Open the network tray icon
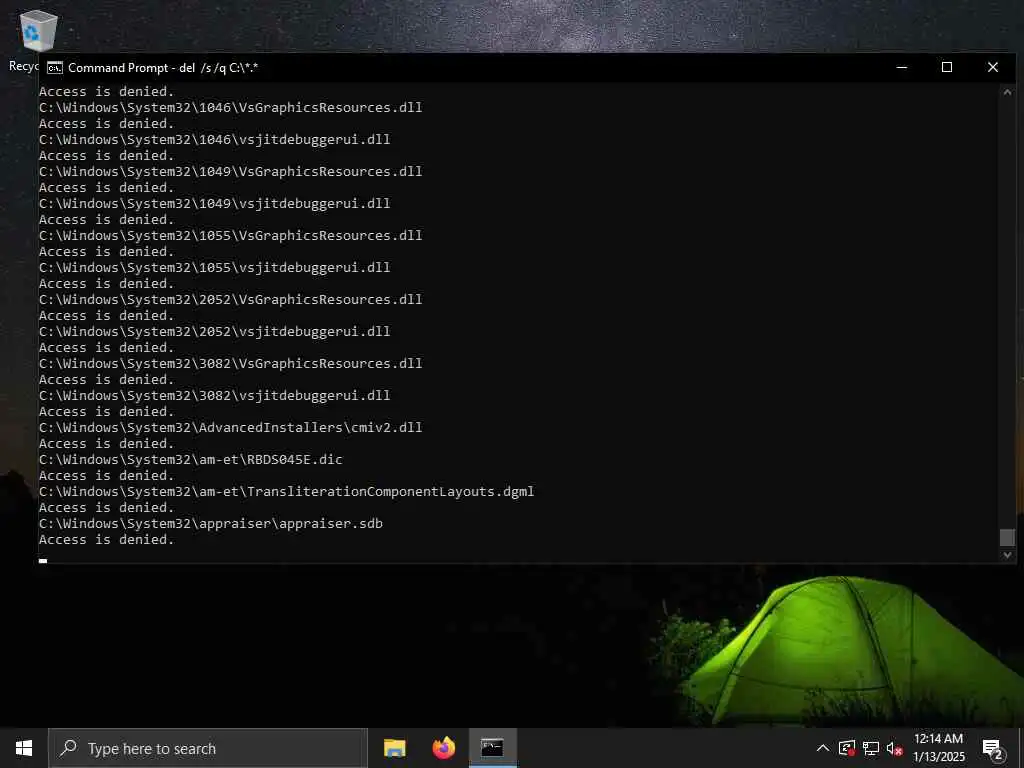The width and height of the screenshot is (1024, 768). pos(871,748)
